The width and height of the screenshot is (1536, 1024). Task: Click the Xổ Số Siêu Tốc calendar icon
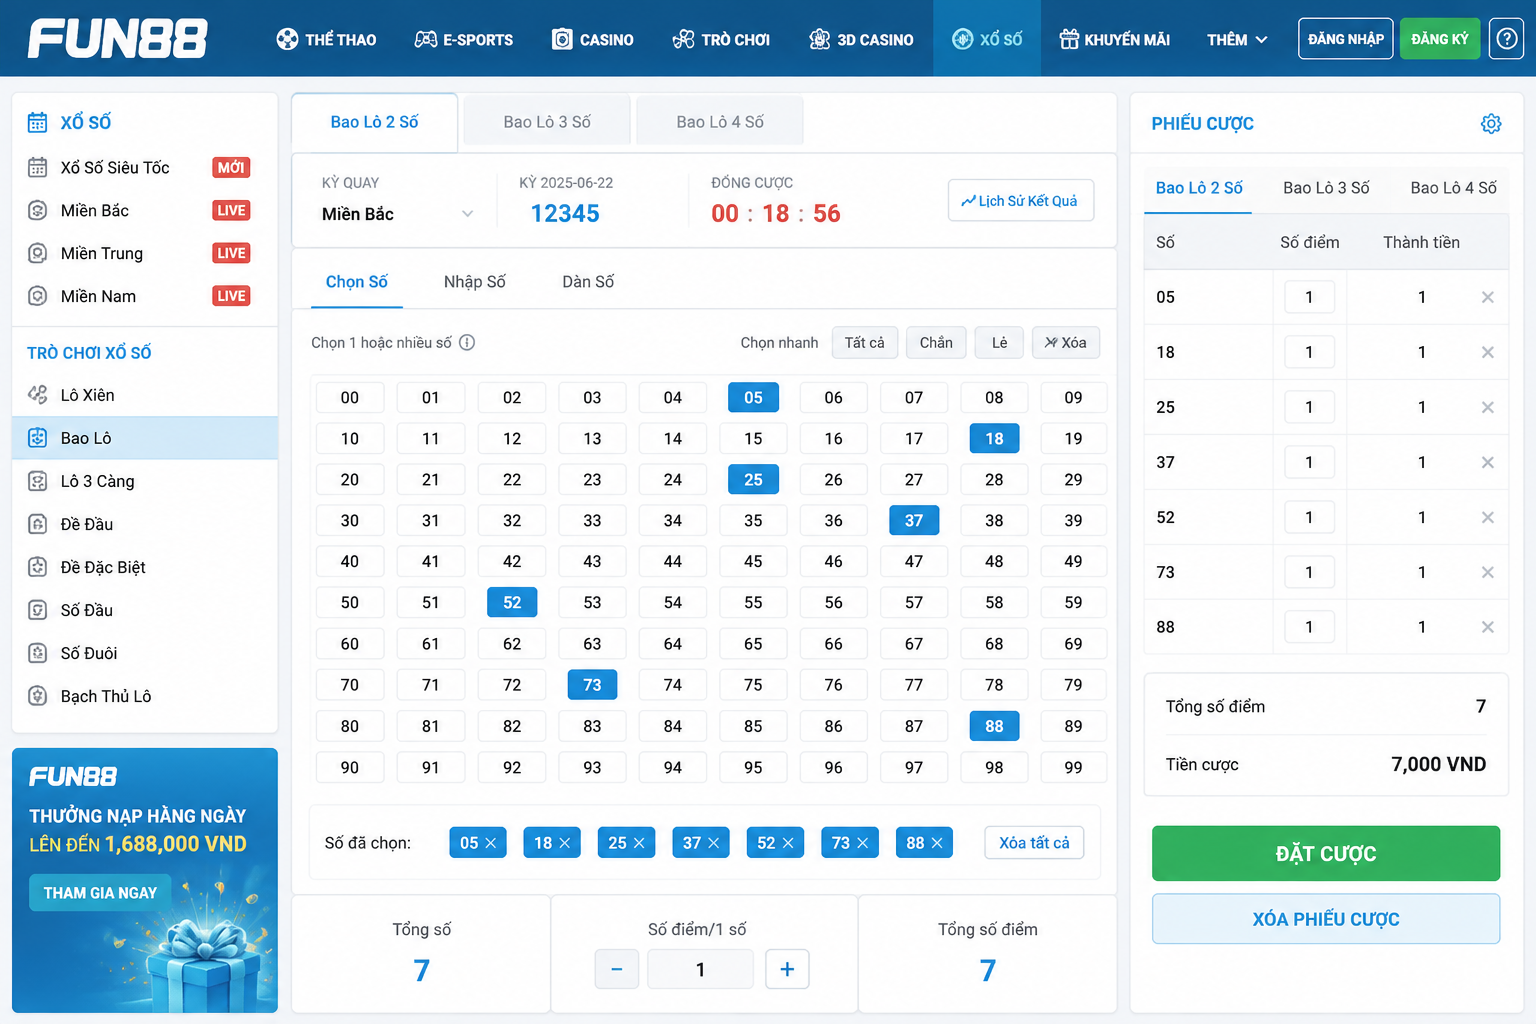pos(38,167)
